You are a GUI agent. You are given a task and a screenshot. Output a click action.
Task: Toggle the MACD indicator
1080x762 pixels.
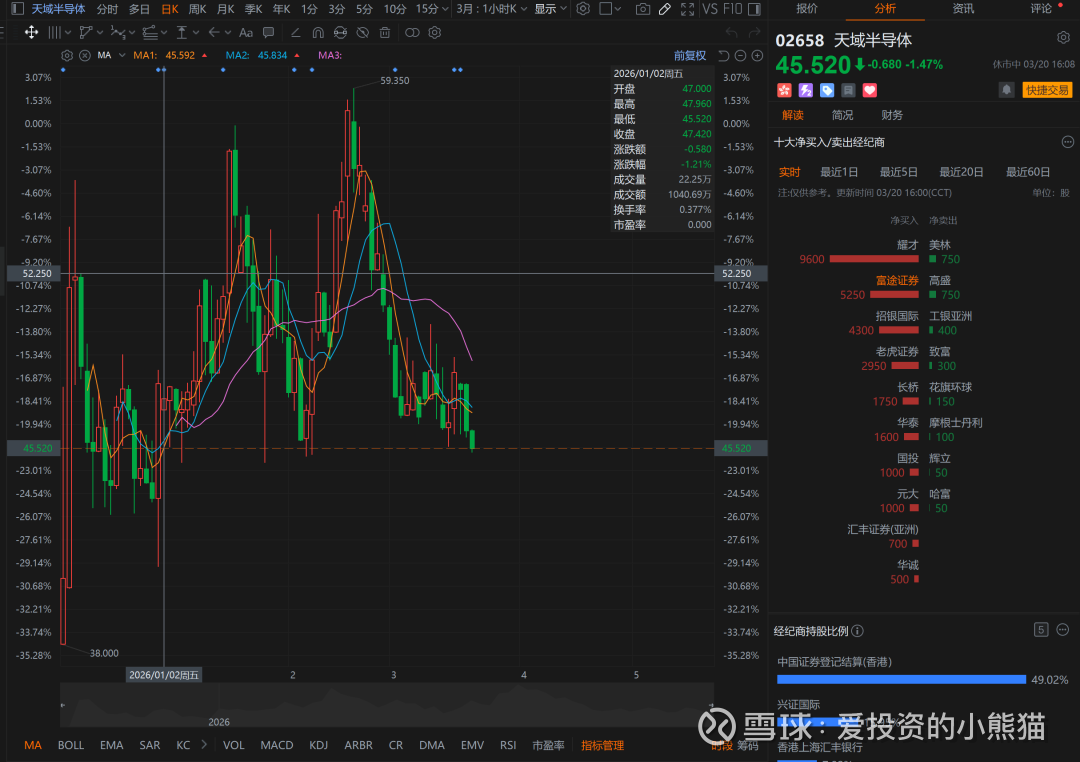[x=277, y=745]
